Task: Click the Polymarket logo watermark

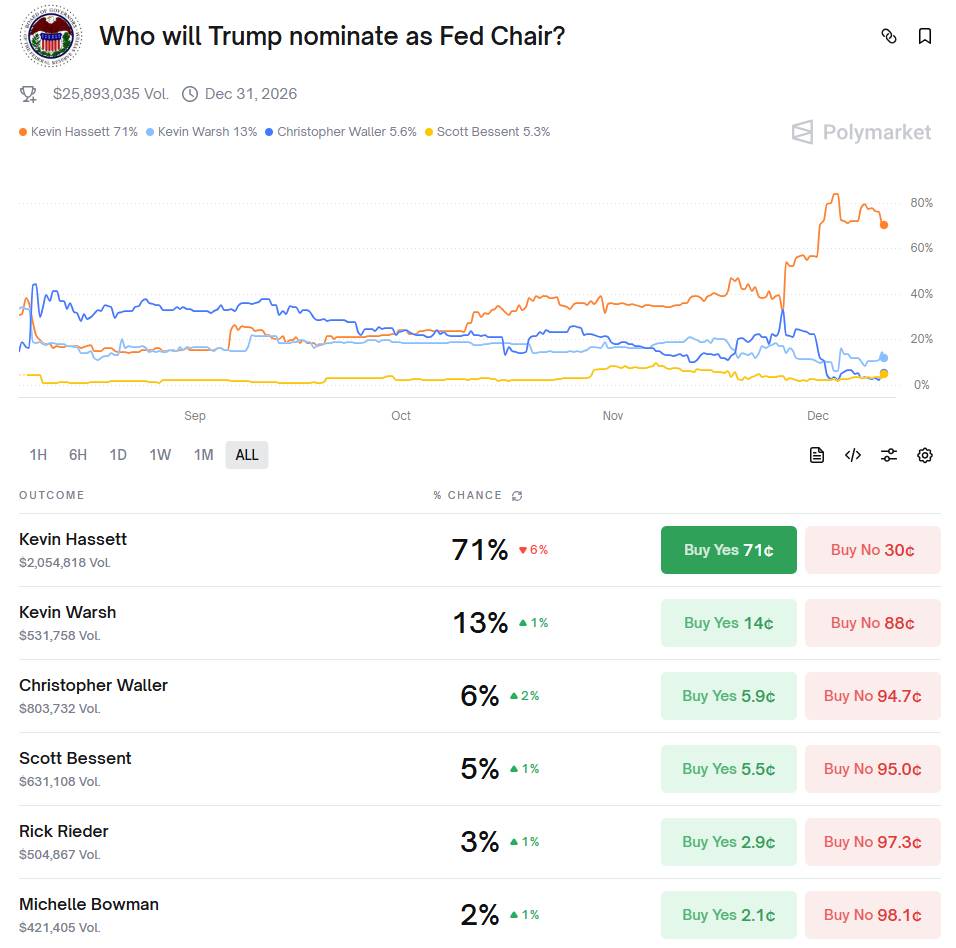Action: [x=860, y=131]
